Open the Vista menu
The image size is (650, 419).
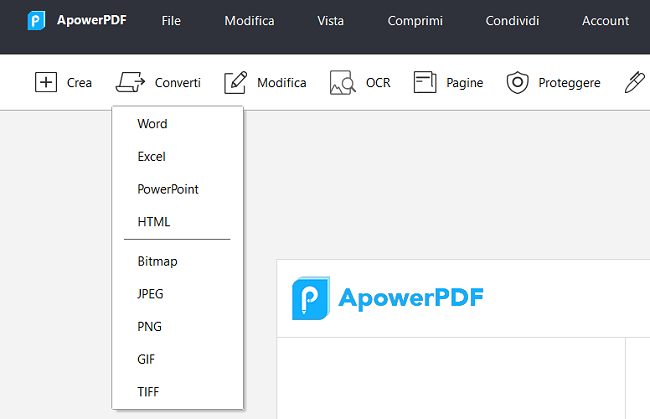click(331, 21)
